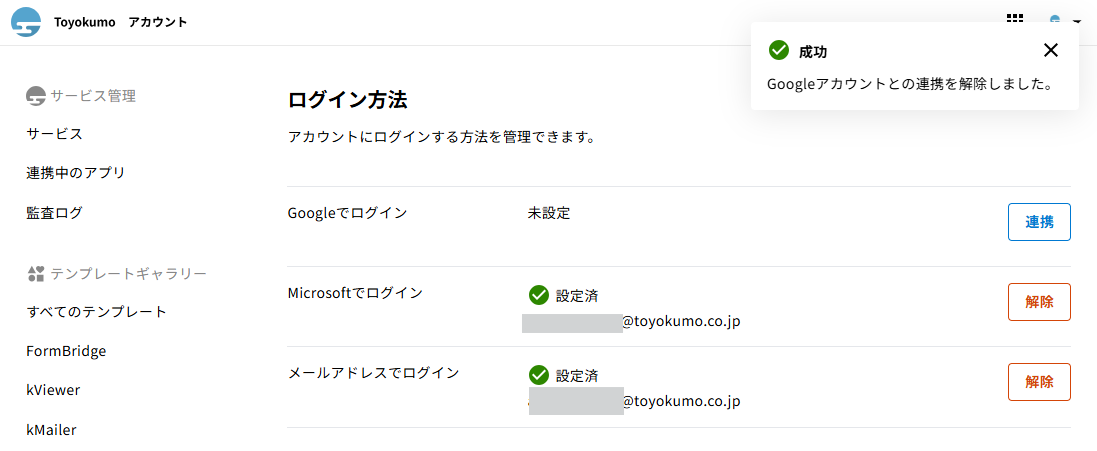Expand the account dropdown arrow
The height and width of the screenshot is (451, 1097).
point(1077,21)
